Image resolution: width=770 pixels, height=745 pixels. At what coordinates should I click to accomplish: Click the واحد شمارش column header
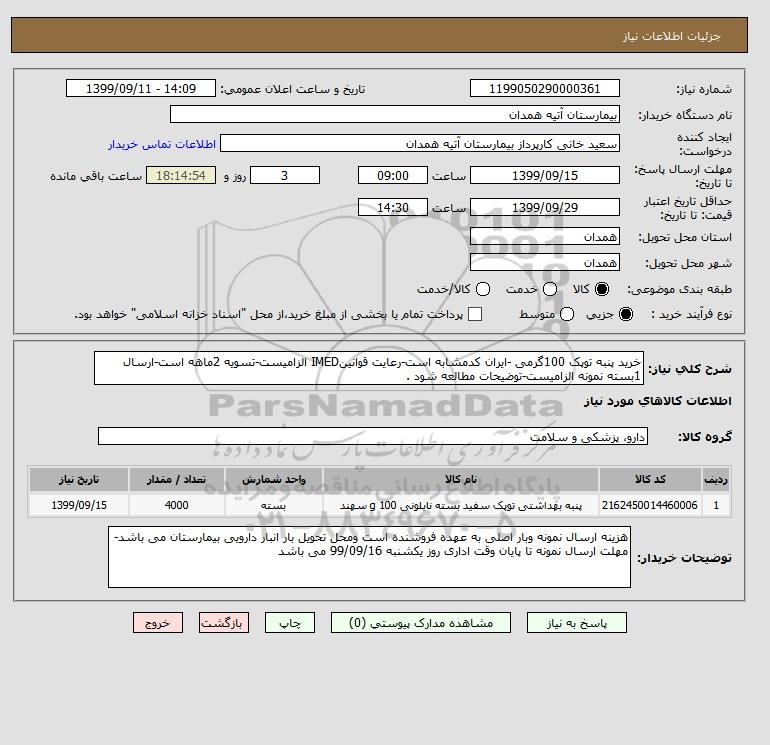pos(274,479)
